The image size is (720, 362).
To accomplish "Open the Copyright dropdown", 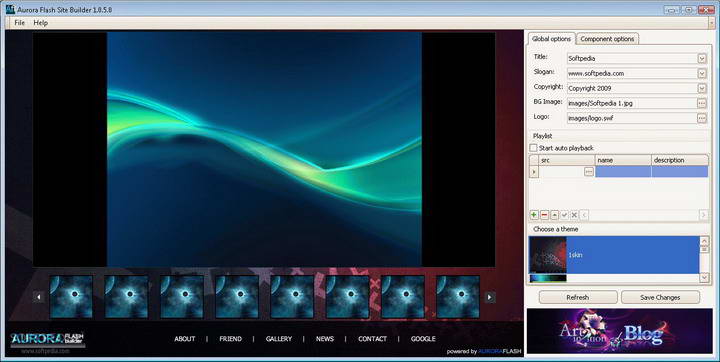I will click(702, 88).
